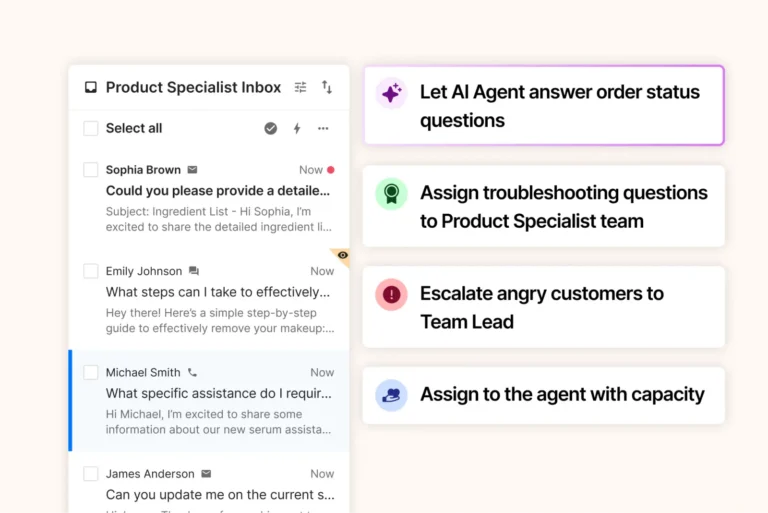The image size is (768, 513).
Task: Tick the Select all checkbox
Action: pyautogui.click(x=91, y=128)
